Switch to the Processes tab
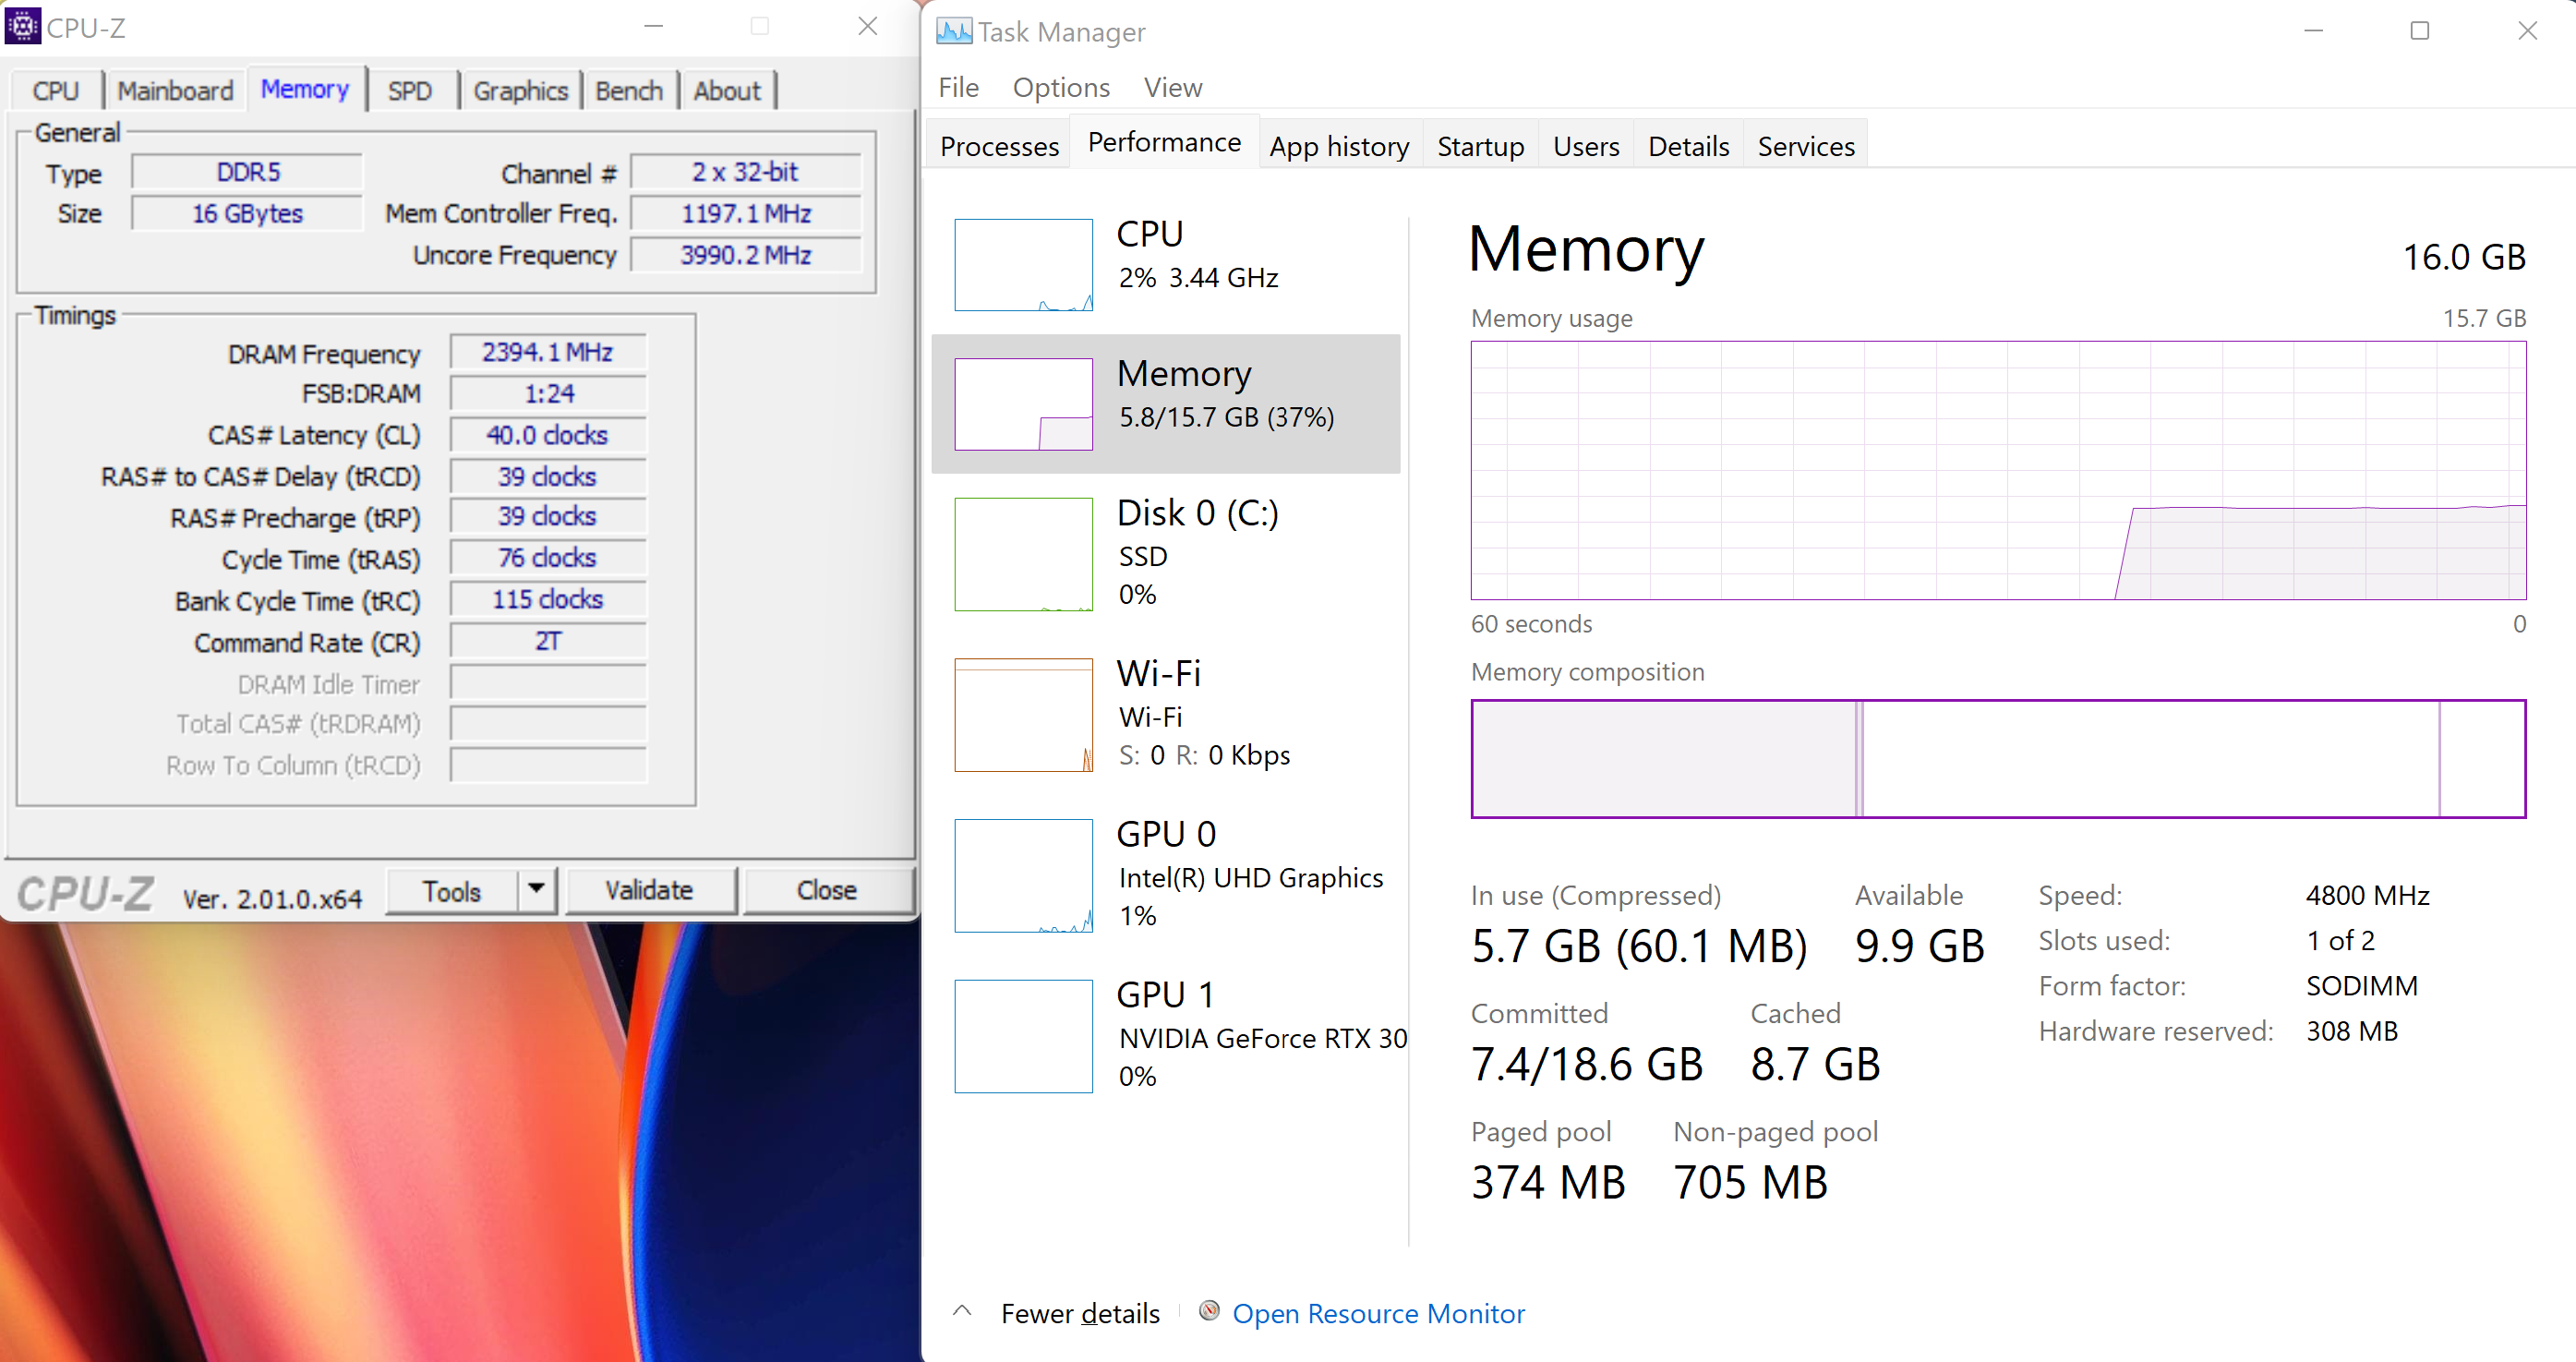 999,146
